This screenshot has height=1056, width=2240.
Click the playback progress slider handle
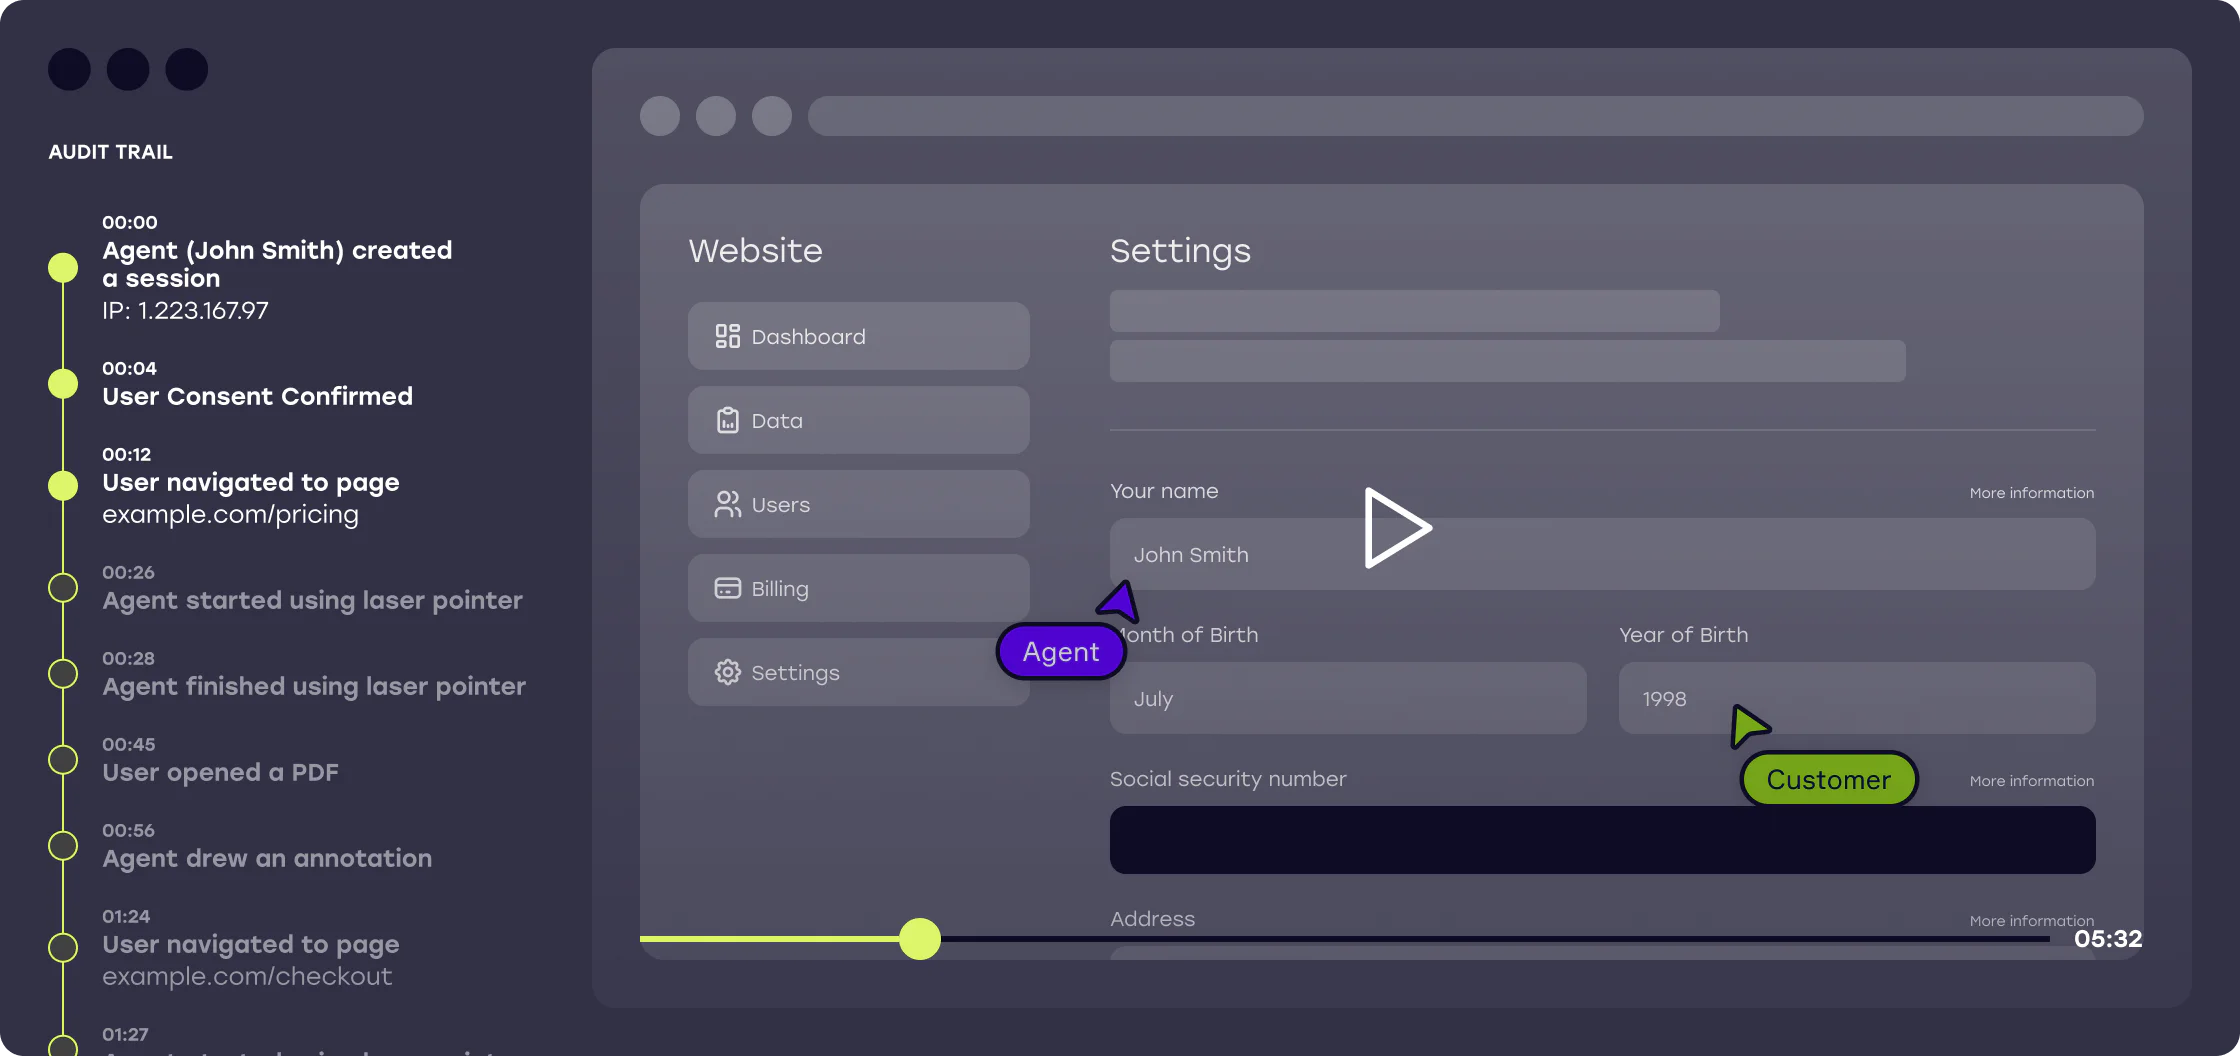[920, 940]
